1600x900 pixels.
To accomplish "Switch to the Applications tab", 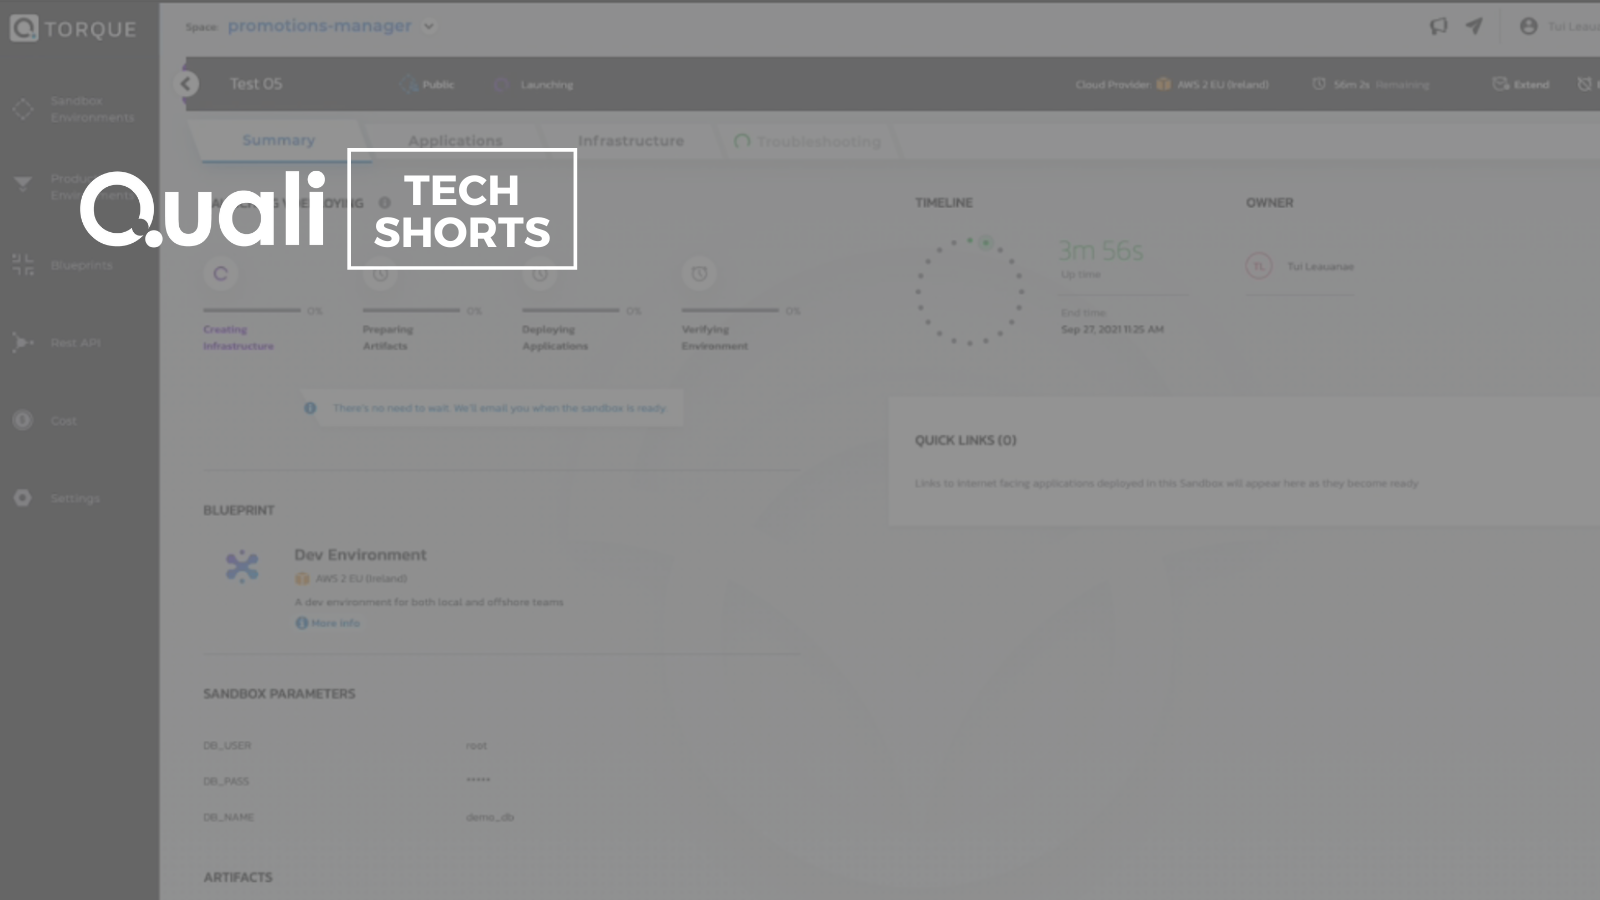I will [x=455, y=141].
